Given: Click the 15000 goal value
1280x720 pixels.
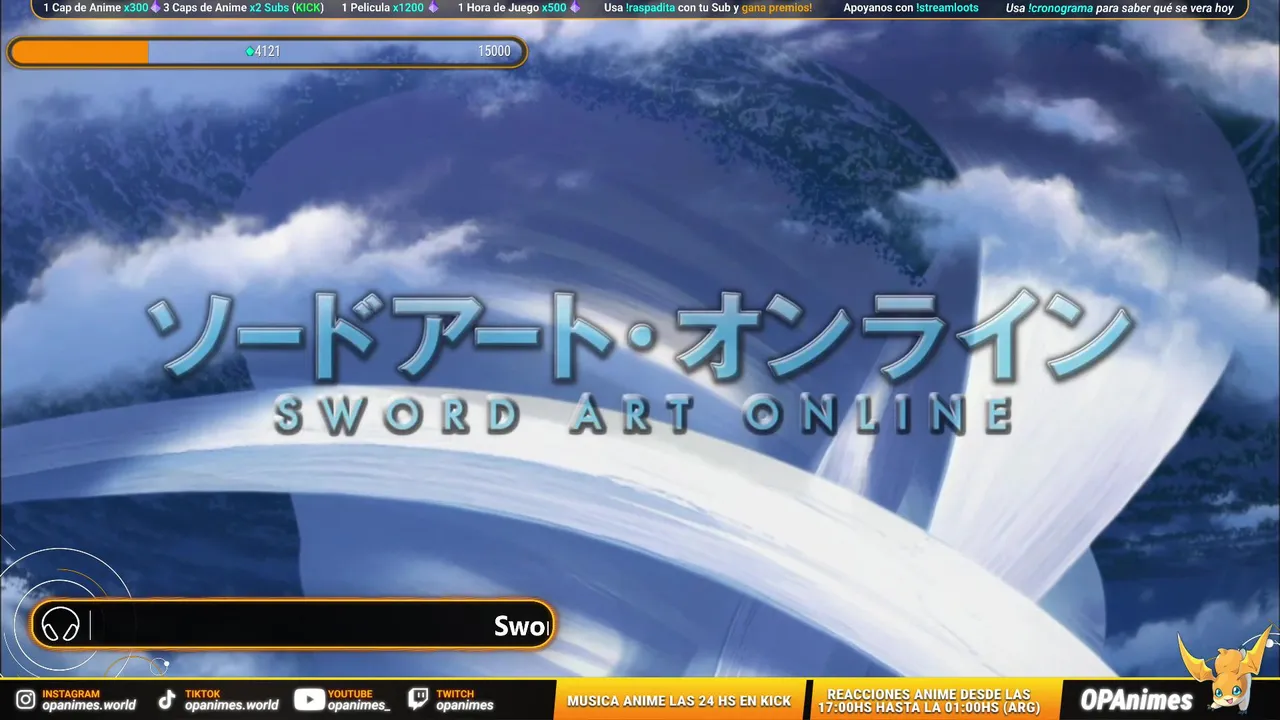Looking at the screenshot, I should [494, 52].
